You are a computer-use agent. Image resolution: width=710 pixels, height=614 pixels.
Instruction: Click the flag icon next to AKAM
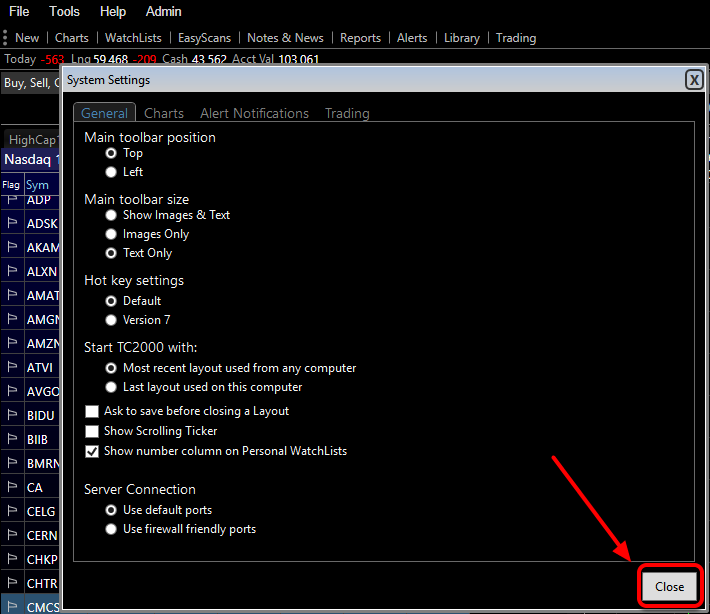(x=12, y=247)
